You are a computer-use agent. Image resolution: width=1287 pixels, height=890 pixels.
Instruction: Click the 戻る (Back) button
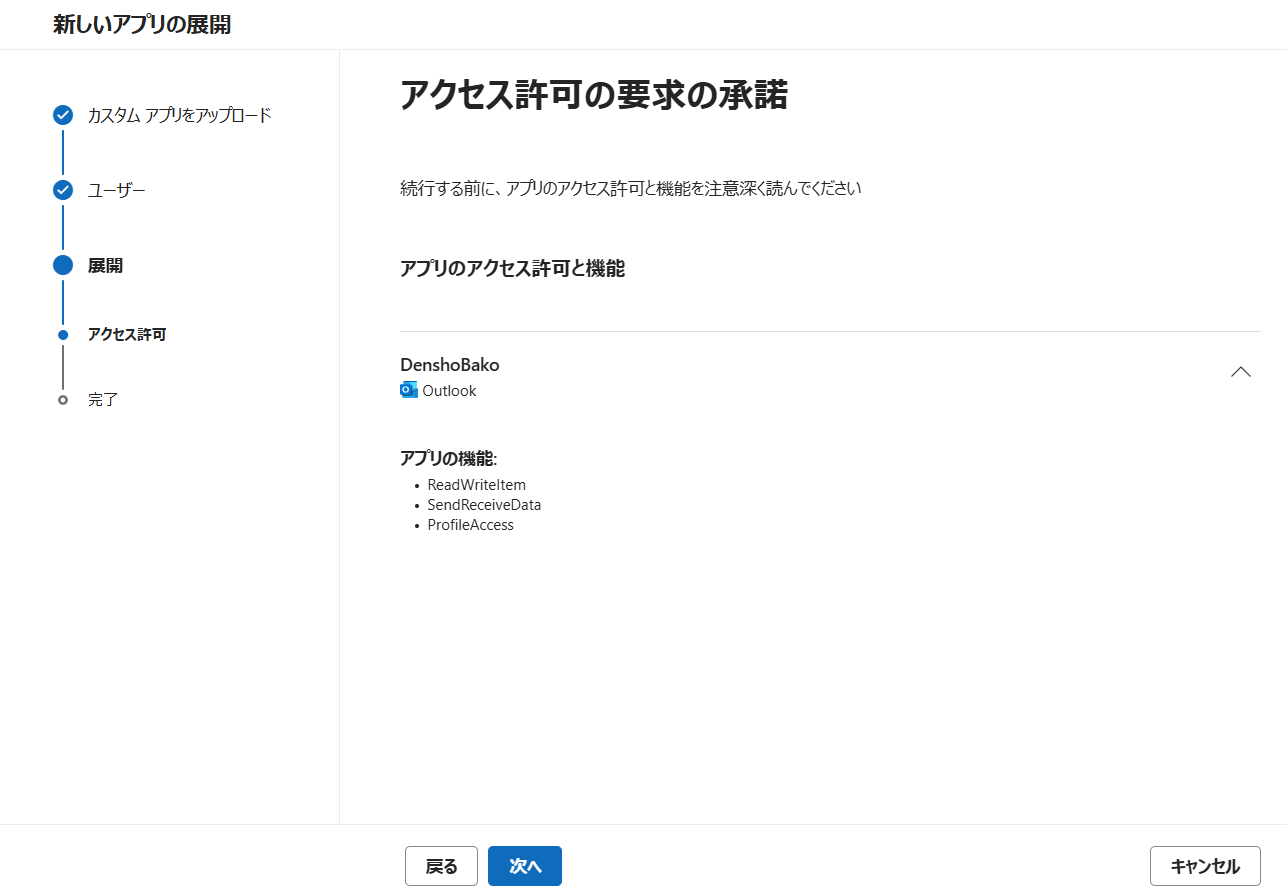441,866
